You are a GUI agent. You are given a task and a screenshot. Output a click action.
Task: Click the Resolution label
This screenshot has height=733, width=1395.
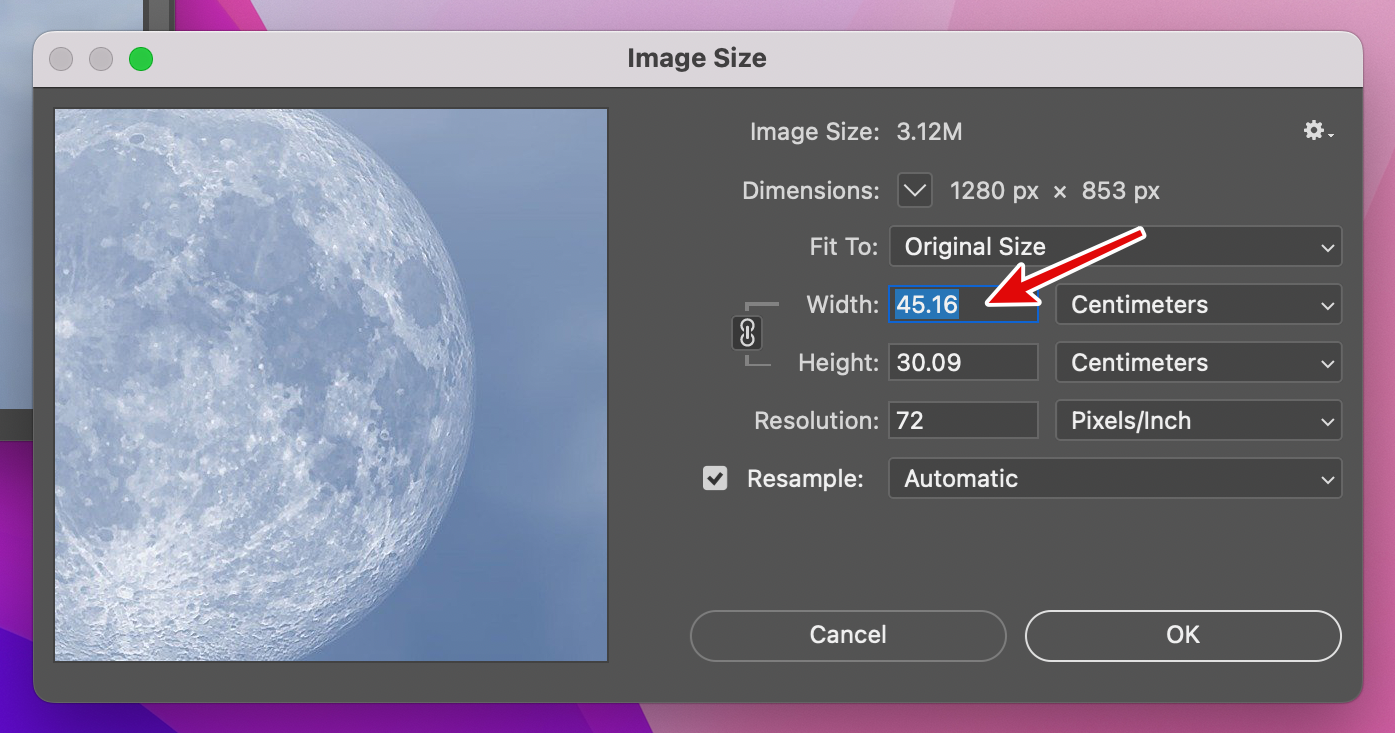817,421
